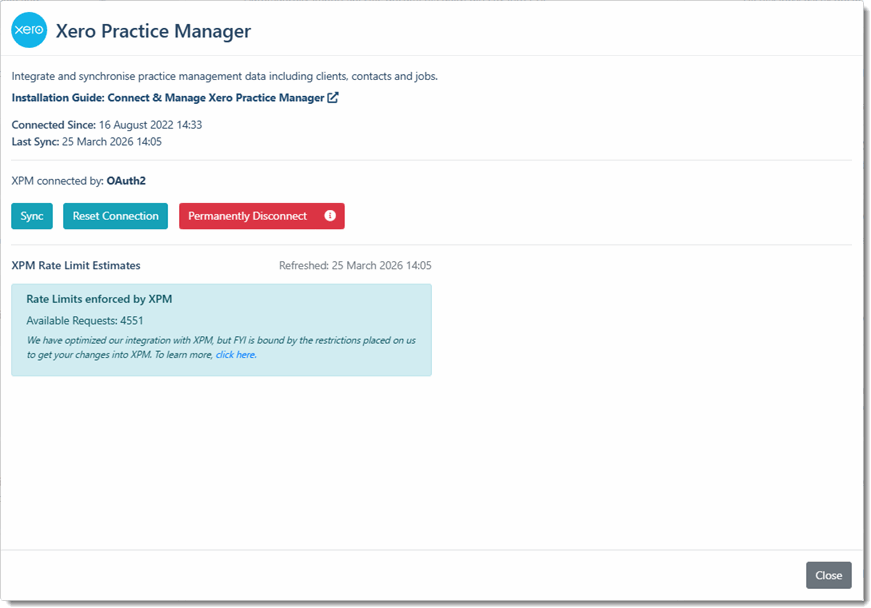
Task: Click the info icon on Permanently Disconnect
Action: 330,215
